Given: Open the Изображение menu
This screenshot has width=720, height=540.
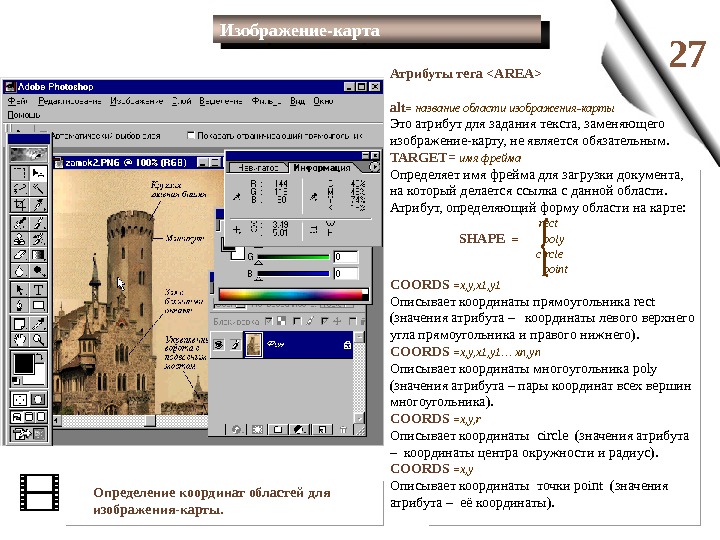Looking at the screenshot, I should [137, 101].
